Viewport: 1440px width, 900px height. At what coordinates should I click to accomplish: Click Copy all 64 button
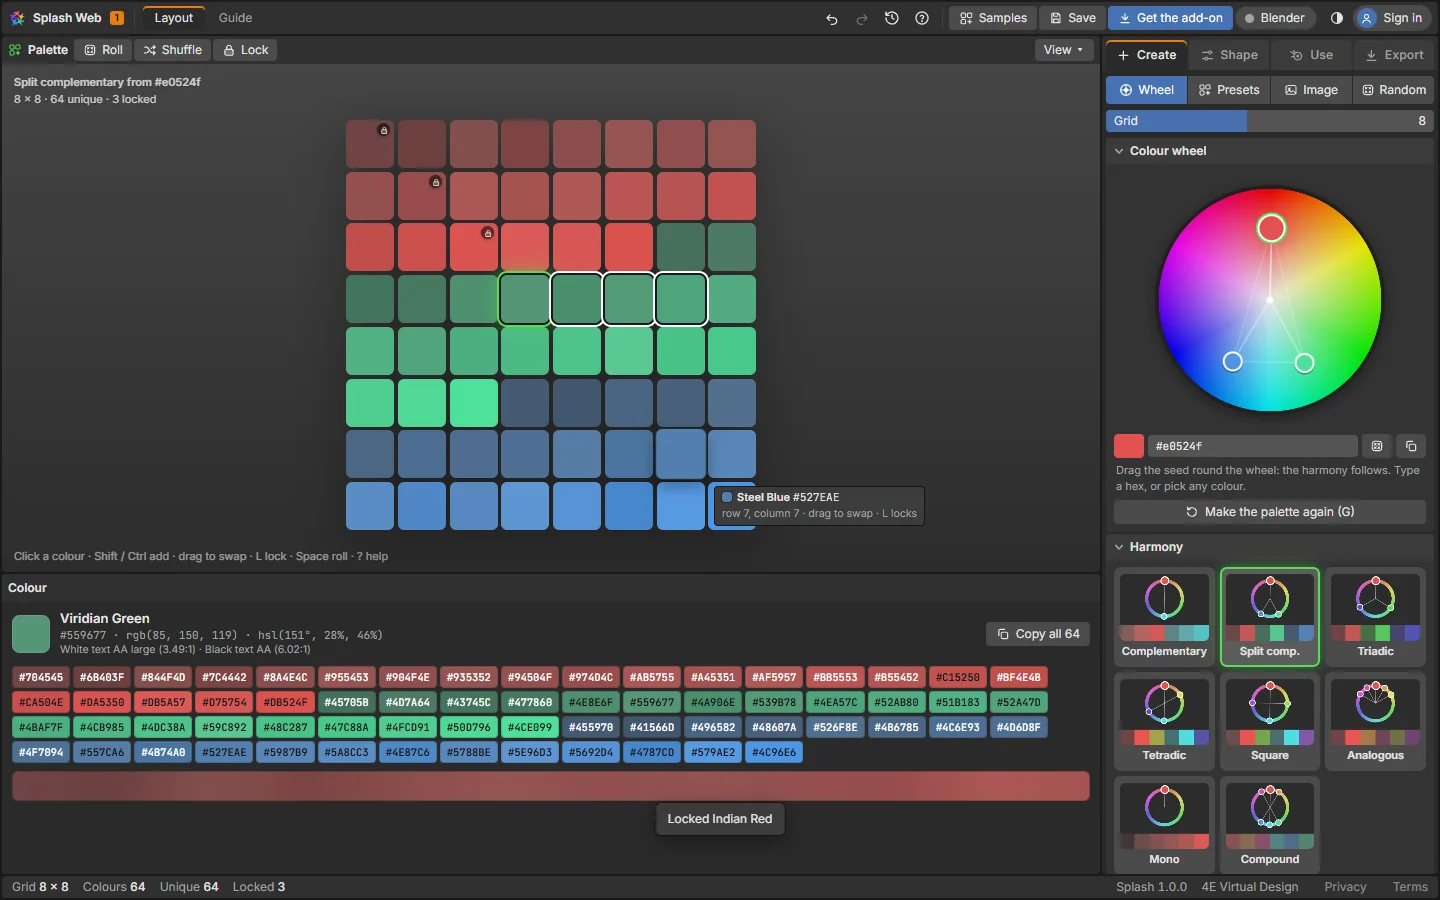click(x=1038, y=634)
